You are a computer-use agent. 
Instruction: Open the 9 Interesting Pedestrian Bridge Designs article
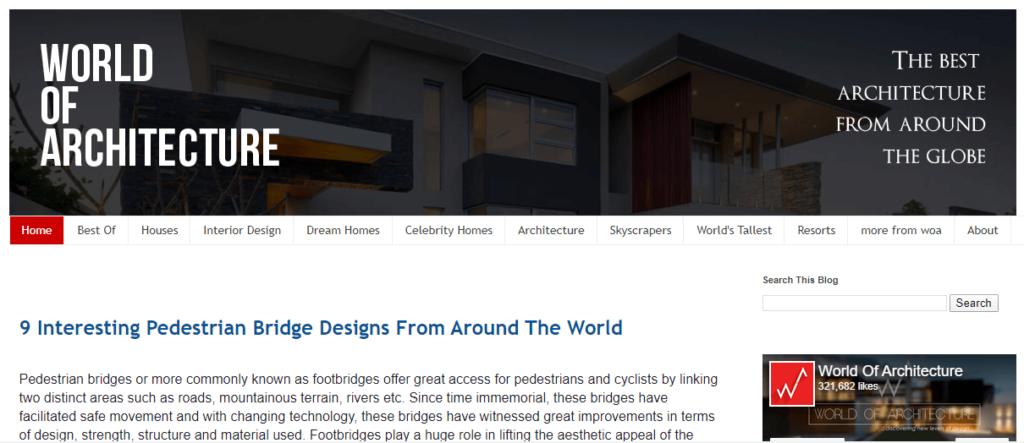[x=321, y=328]
